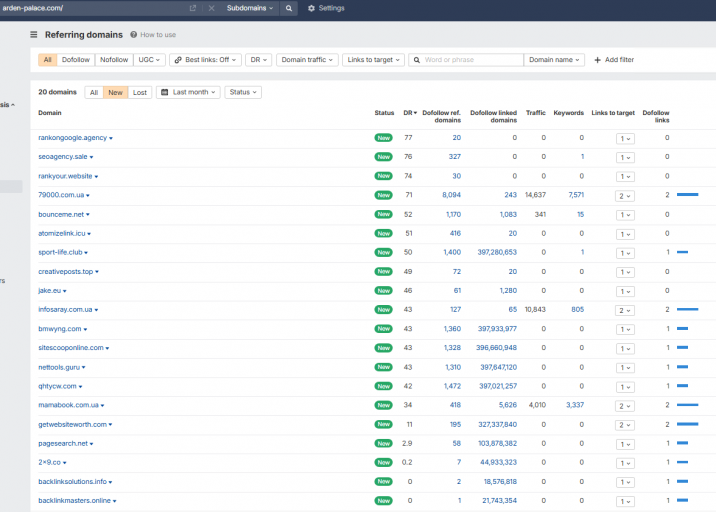Select the New domains tab
The height and width of the screenshot is (512, 716).
[116, 92]
